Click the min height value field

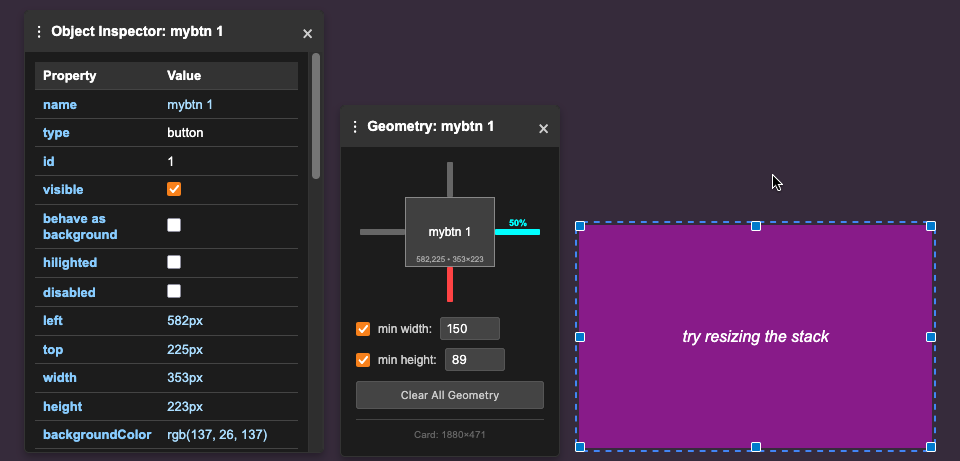click(x=474, y=360)
